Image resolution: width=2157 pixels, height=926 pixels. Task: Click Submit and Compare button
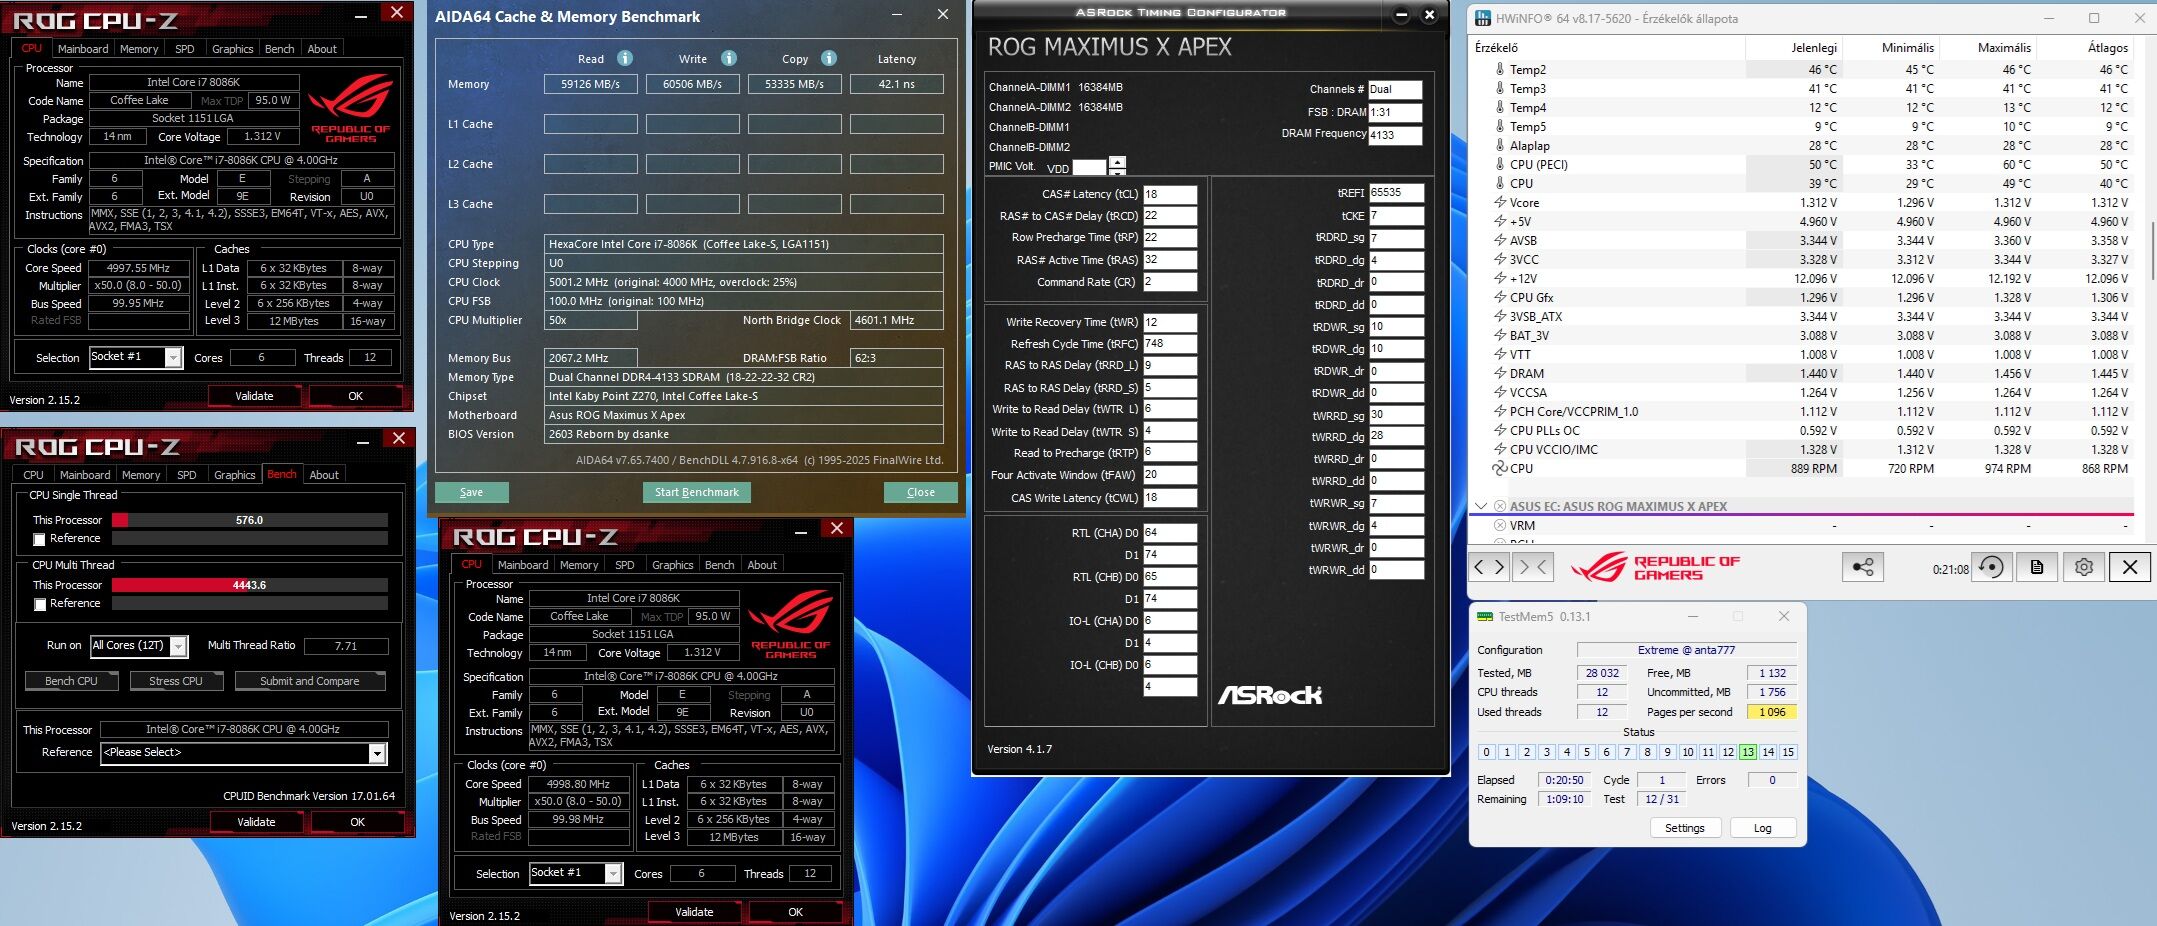[x=309, y=681]
